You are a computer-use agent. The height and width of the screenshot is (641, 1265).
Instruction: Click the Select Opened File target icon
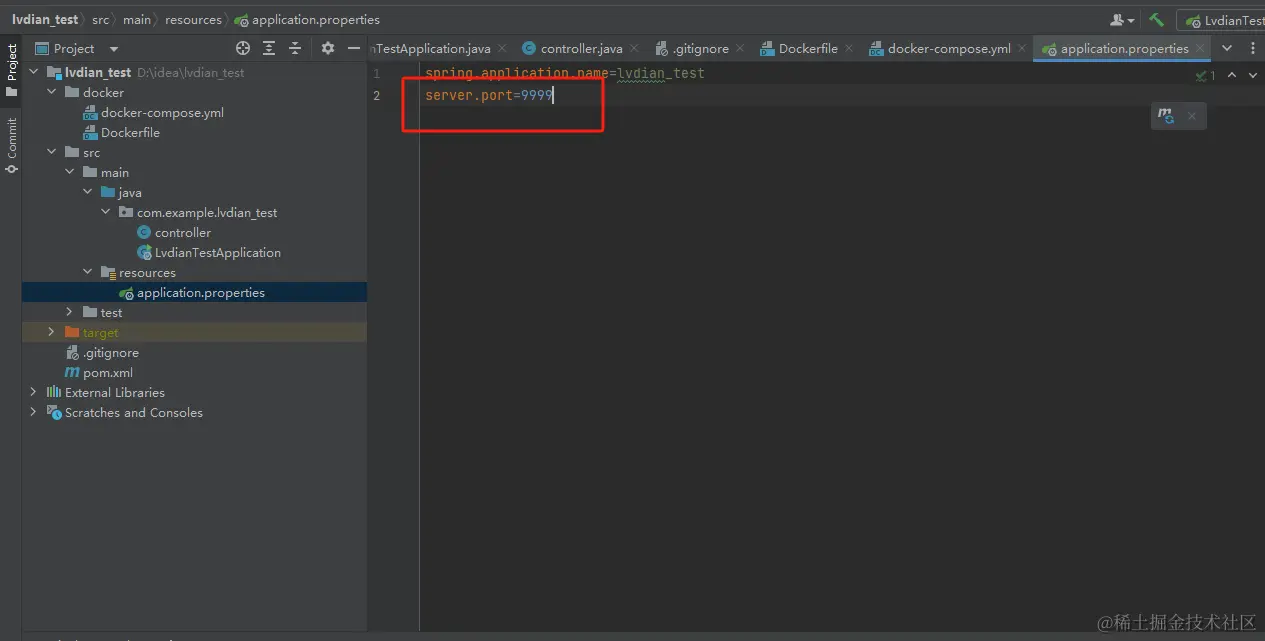click(x=243, y=48)
